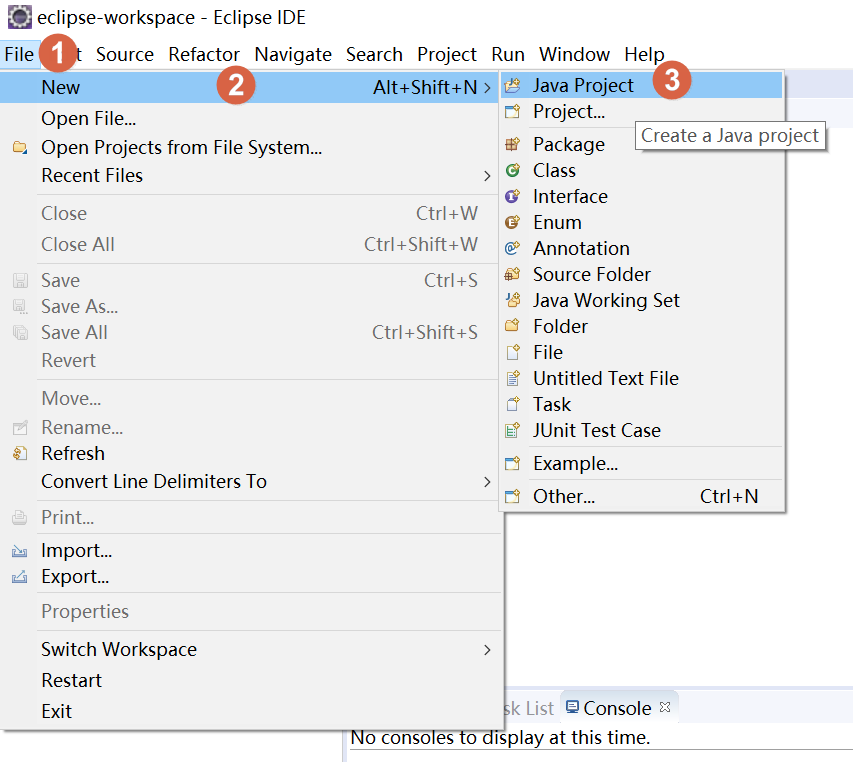853x762 pixels.
Task: Expand the Recent Files submenu arrow
Action: click(x=487, y=176)
